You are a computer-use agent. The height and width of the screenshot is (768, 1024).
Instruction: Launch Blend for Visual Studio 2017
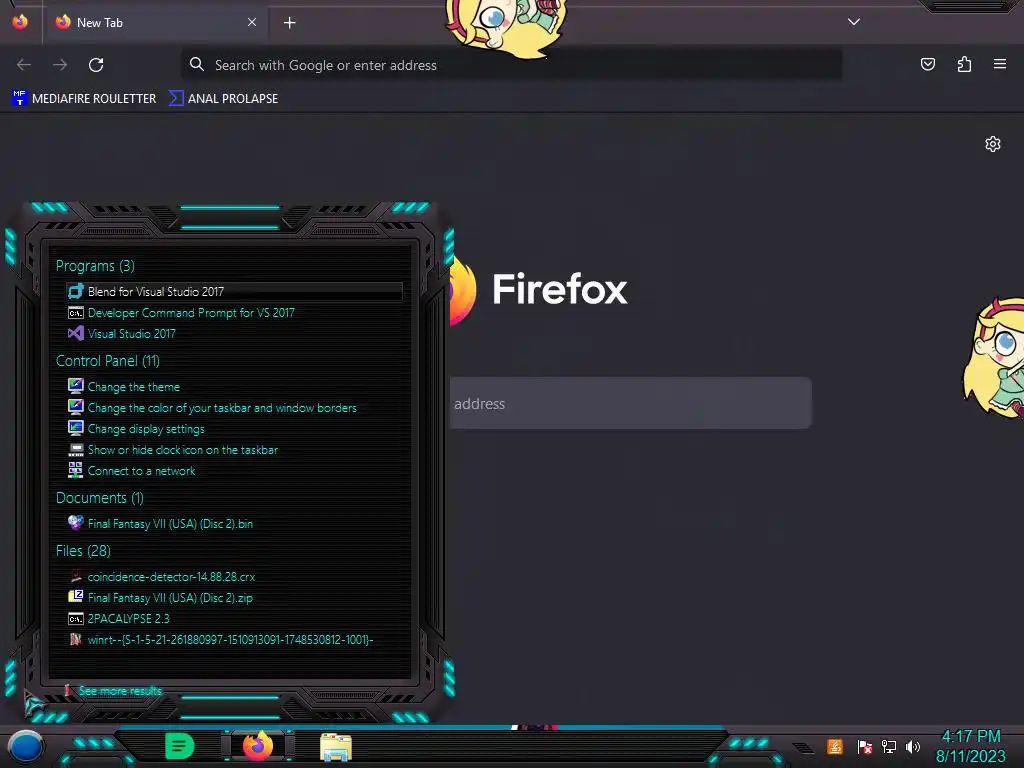[234, 291]
